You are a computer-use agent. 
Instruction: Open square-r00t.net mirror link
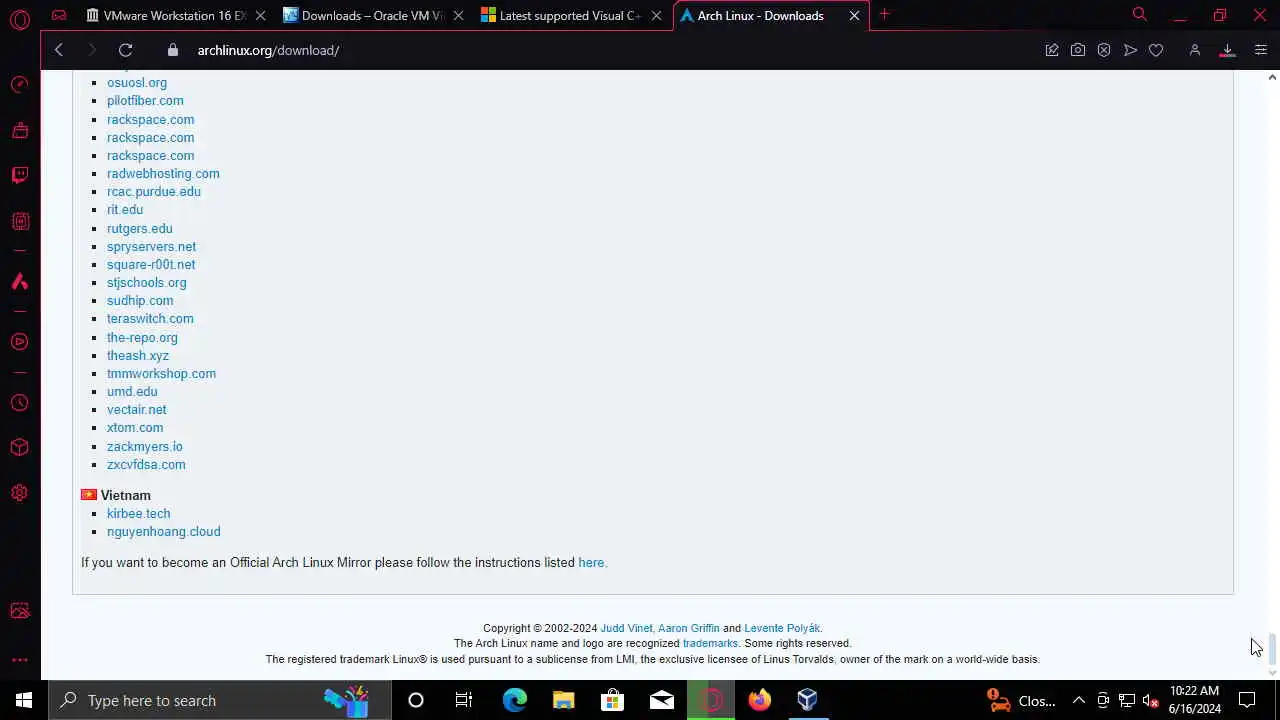click(151, 265)
